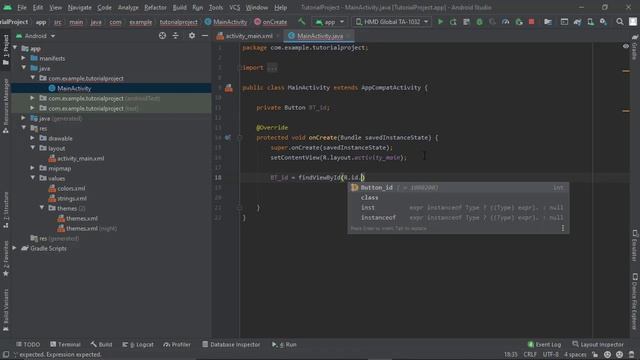Click the override gutter icon beside onCreate
The width and height of the screenshot is (640, 360).
(228, 138)
